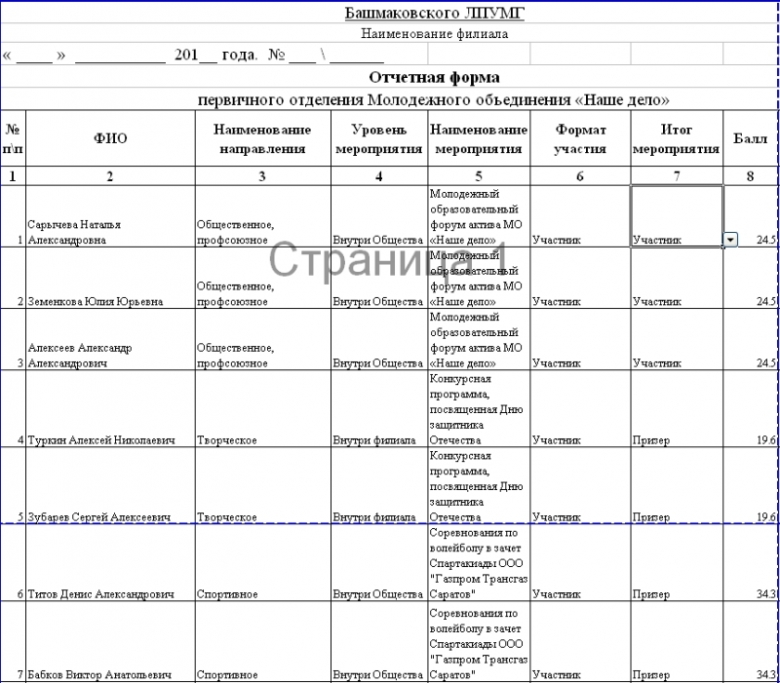
Task: Select 'Молодежный образовательный форум' event in Алексеев's row
Action: tap(479, 339)
